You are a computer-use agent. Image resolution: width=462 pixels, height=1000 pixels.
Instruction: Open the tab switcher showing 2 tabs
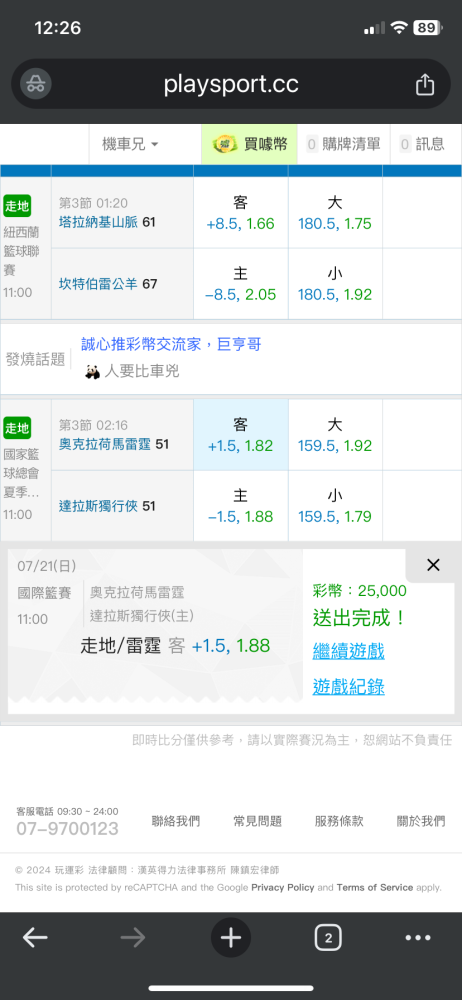tap(328, 938)
